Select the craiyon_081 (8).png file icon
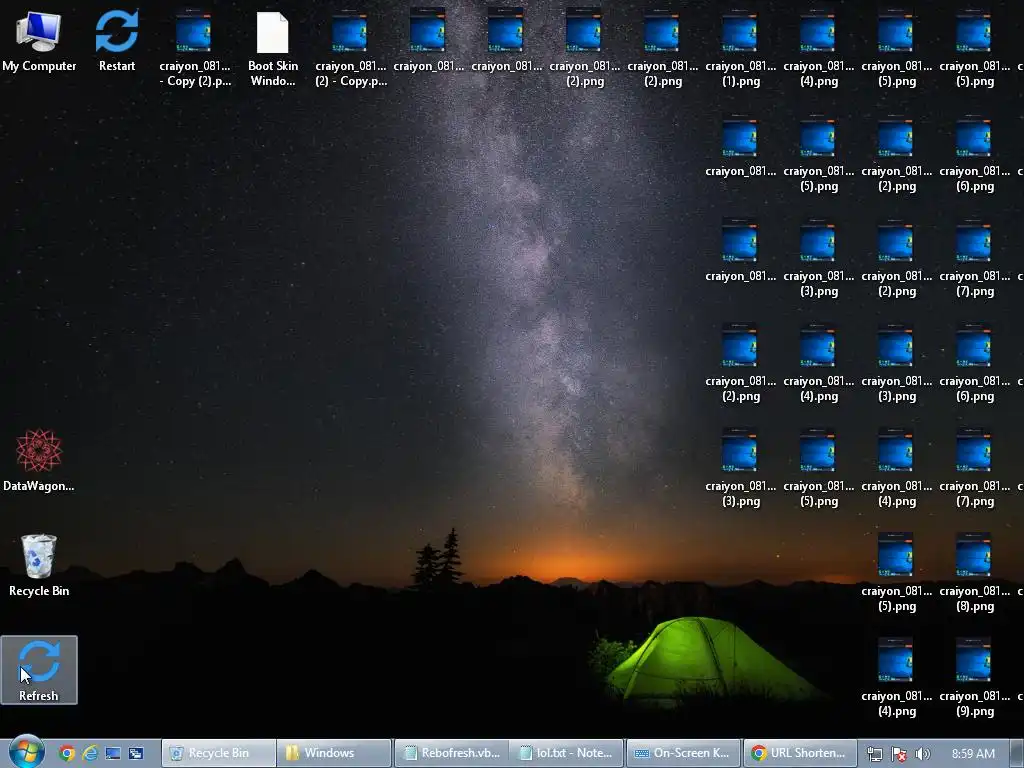This screenshot has height=768, width=1024. (x=974, y=573)
